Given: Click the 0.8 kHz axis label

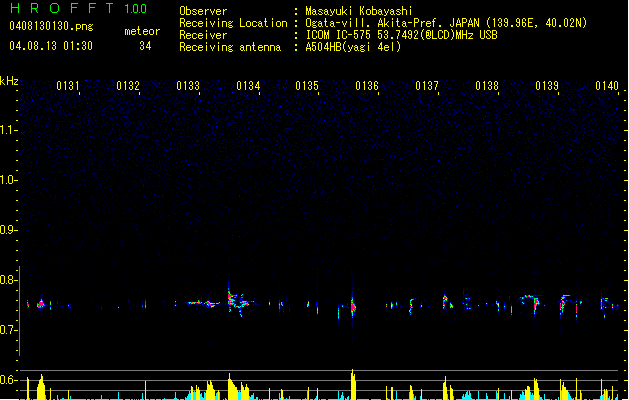Looking at the screenshot, I should point(8,280).
